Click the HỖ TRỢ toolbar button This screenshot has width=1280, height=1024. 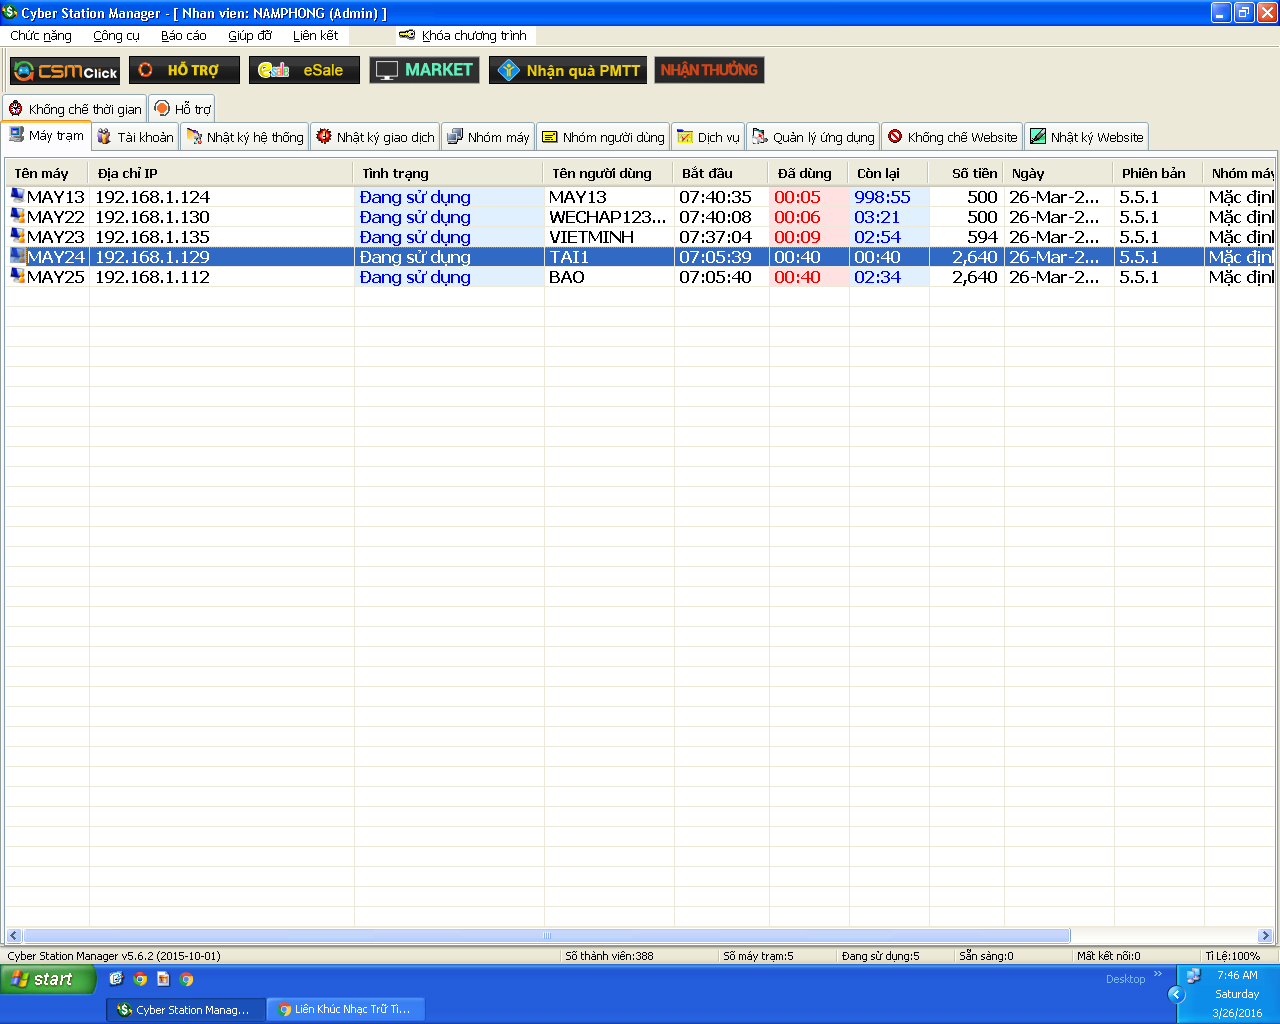tap(185, 70)
